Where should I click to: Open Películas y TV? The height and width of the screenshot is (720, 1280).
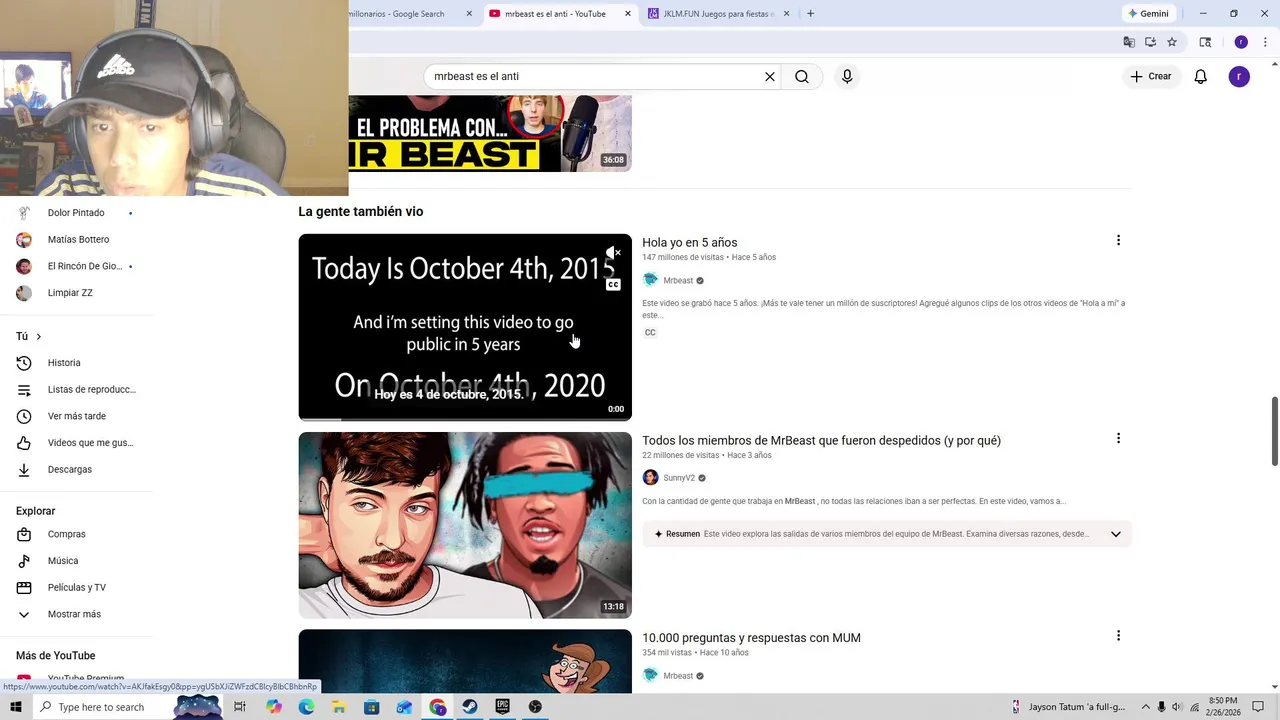coord(76,587)
